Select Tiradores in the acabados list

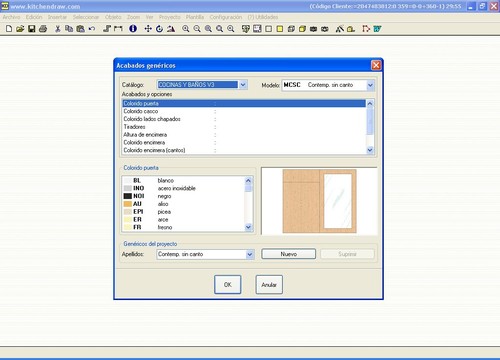point(244,127)
